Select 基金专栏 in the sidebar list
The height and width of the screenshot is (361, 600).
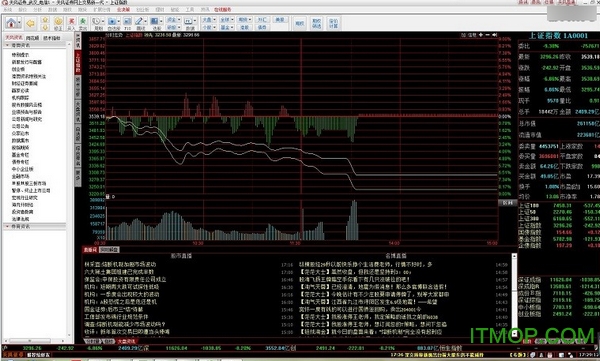tap(20, 155)
